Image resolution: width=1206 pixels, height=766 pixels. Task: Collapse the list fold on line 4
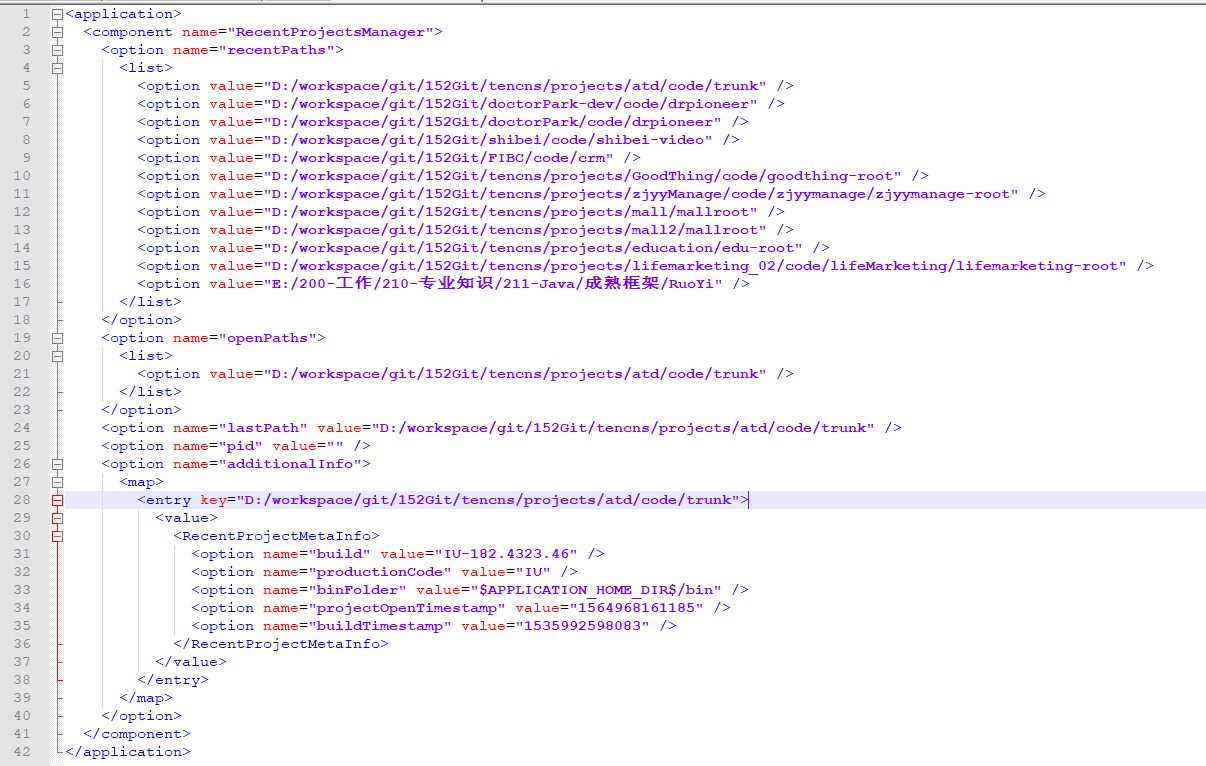[58, 68]
